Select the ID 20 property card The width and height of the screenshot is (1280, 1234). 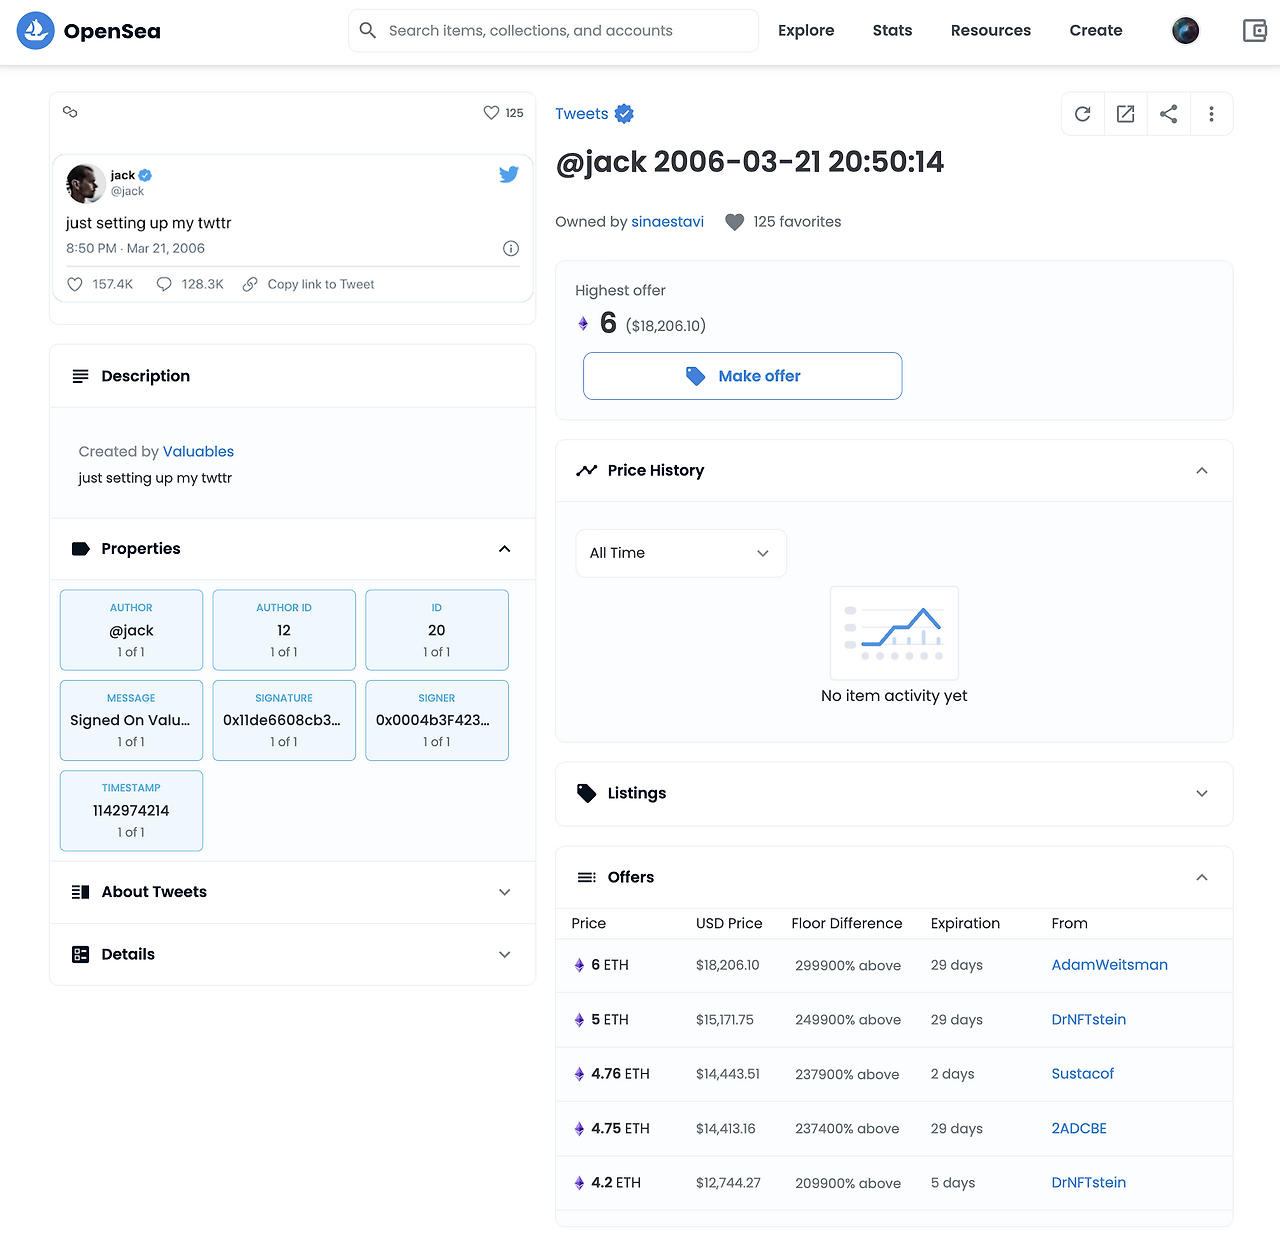coord(437,630)
